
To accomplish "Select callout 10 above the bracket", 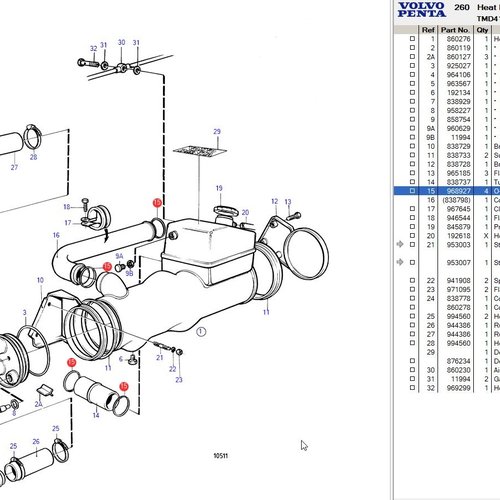I will [x=40, y=280].
